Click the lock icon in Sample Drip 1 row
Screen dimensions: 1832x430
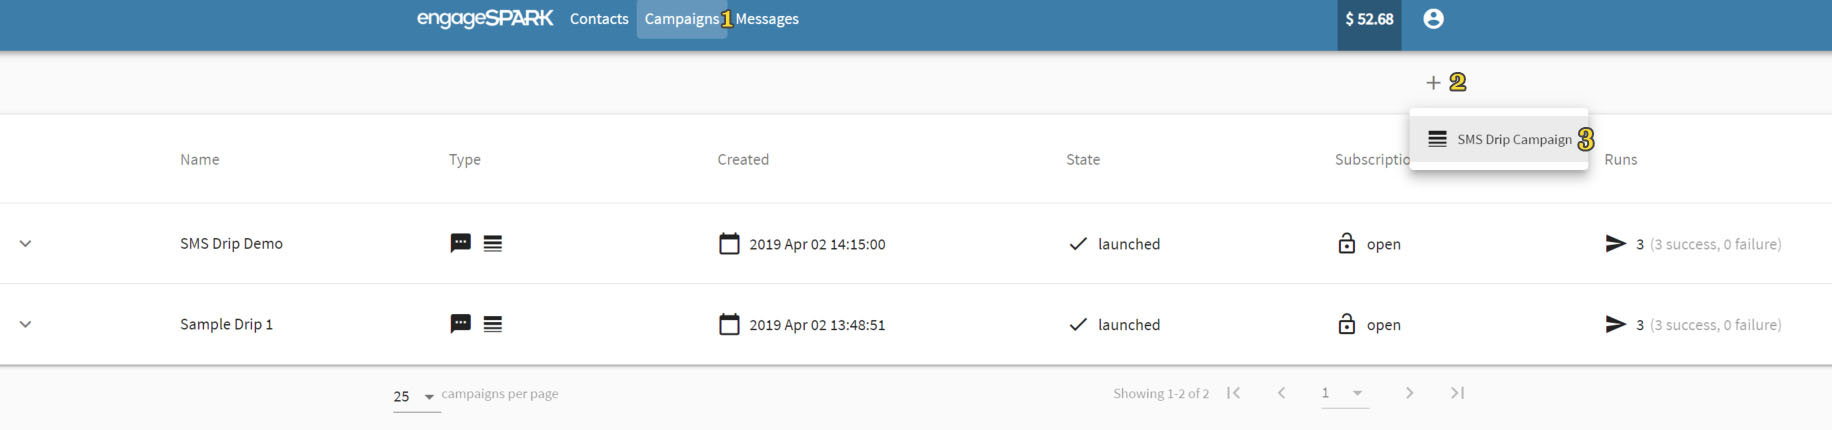coord(1346,325)
